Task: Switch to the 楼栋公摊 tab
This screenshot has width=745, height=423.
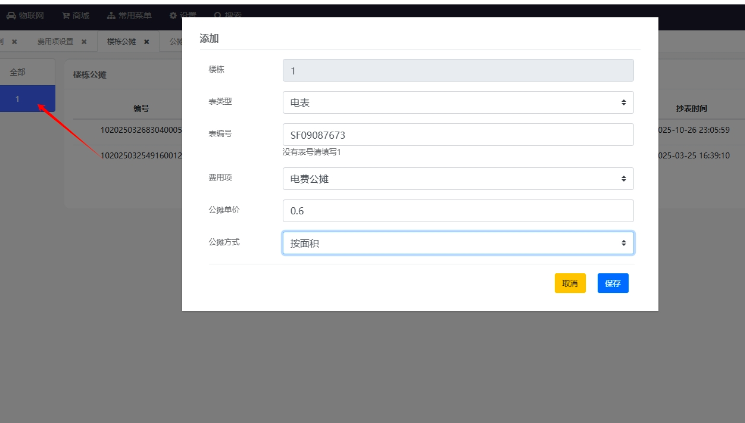Action: [122, 42]
